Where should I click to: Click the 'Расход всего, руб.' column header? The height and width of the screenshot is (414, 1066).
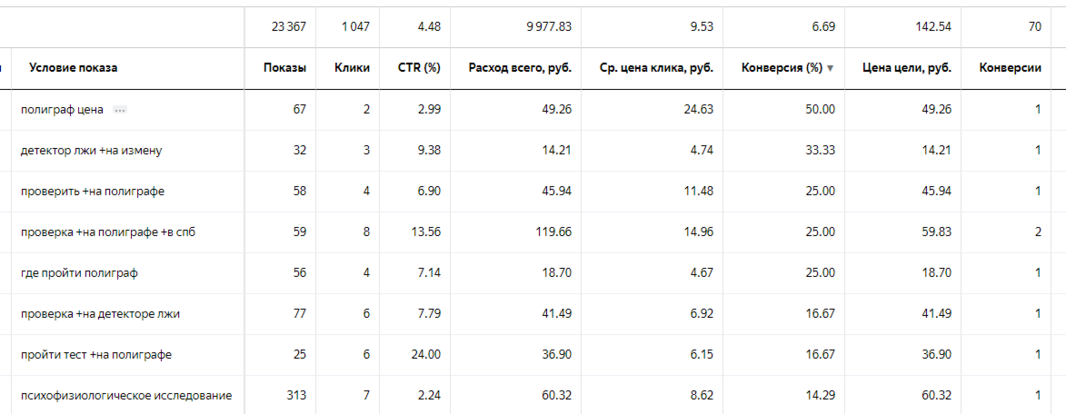click(520, 68)
